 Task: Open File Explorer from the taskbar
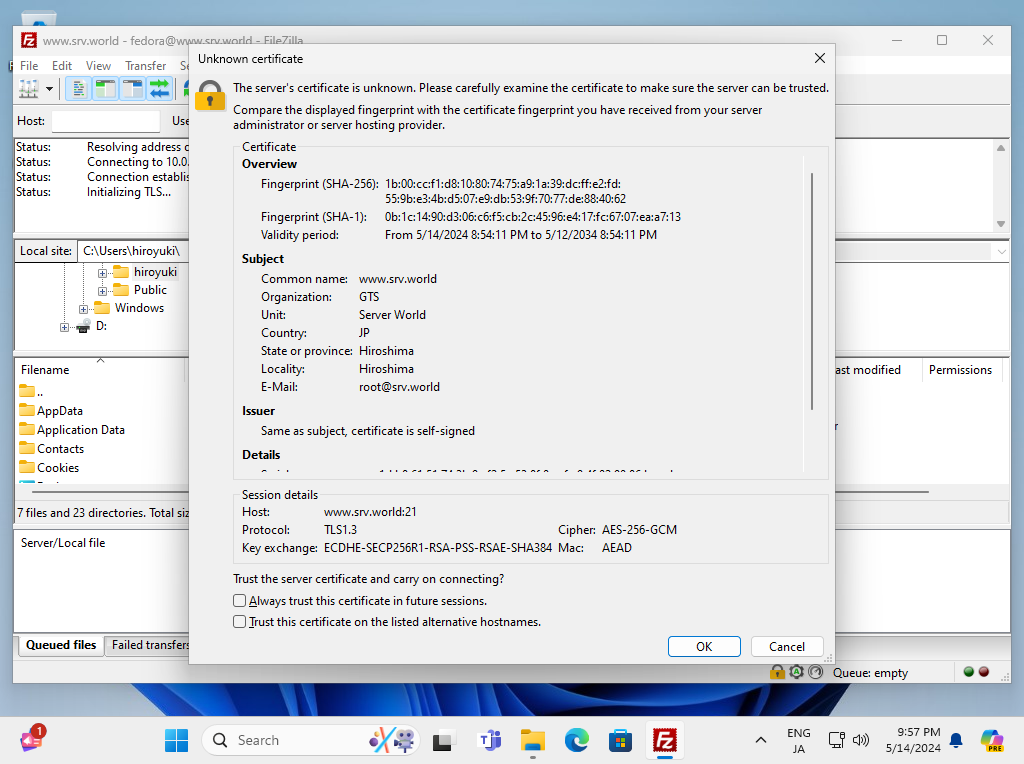coord(533,740)
